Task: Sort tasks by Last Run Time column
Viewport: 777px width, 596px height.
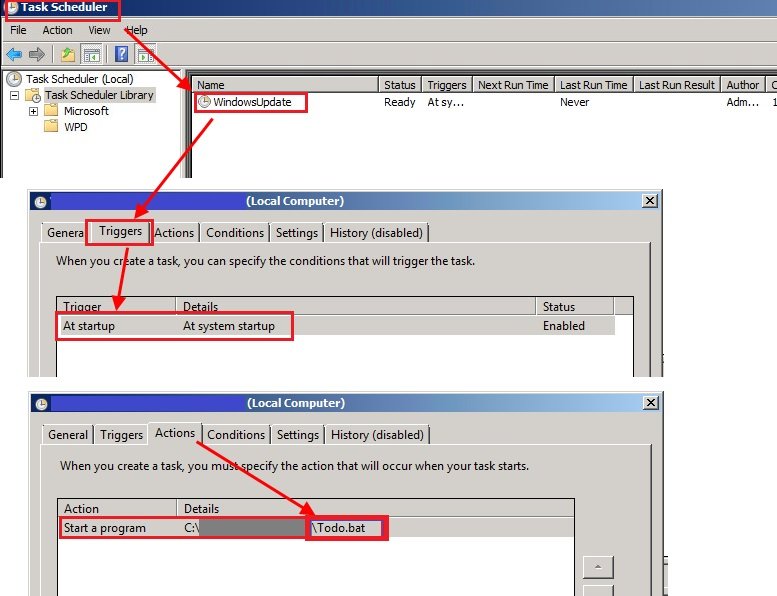Action: [x=593, y=85]
